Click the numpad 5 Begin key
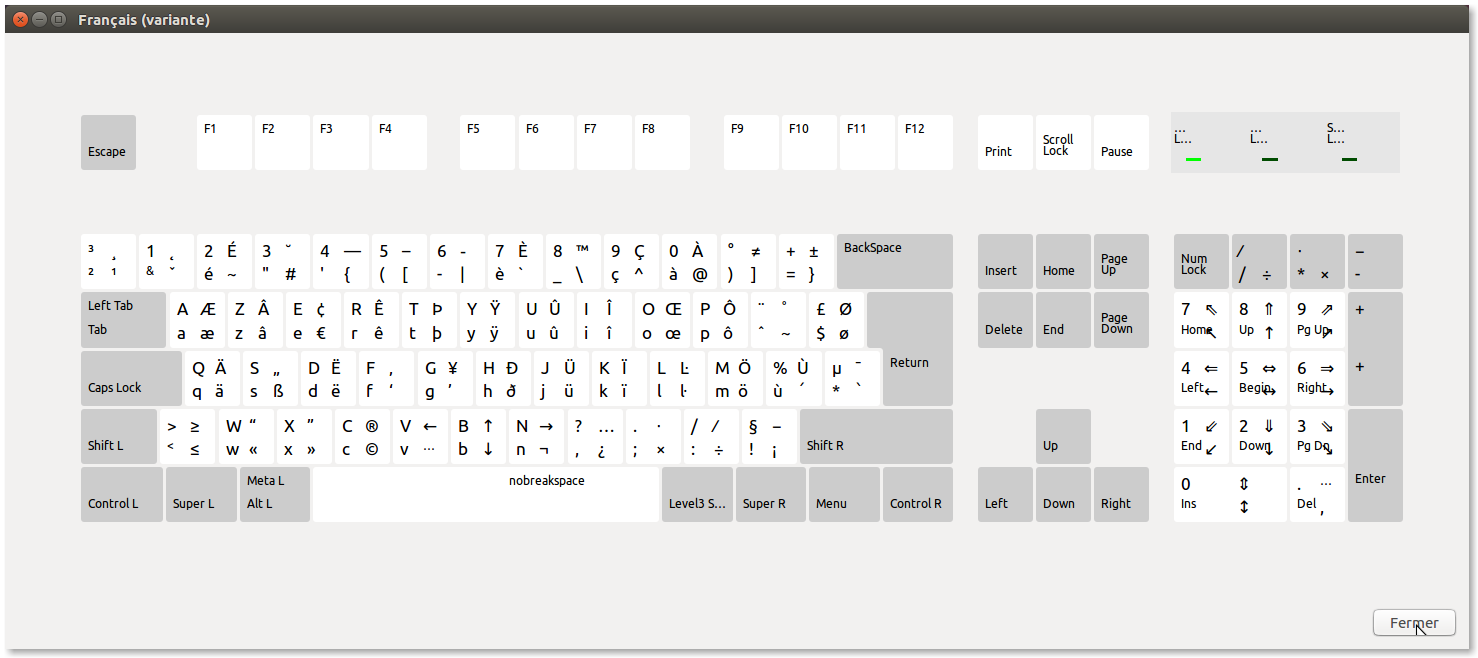Viewport: 1478px width, 658px height. pos(1259,377)
